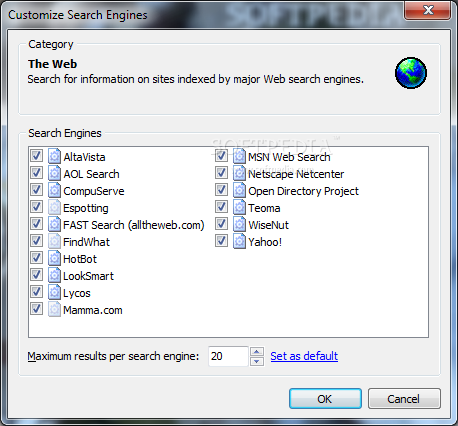Image resolution: width=458 pixels, height=426 pixels.
Task: Close the Customize Search Engines dialog
Action: (428, 10)
